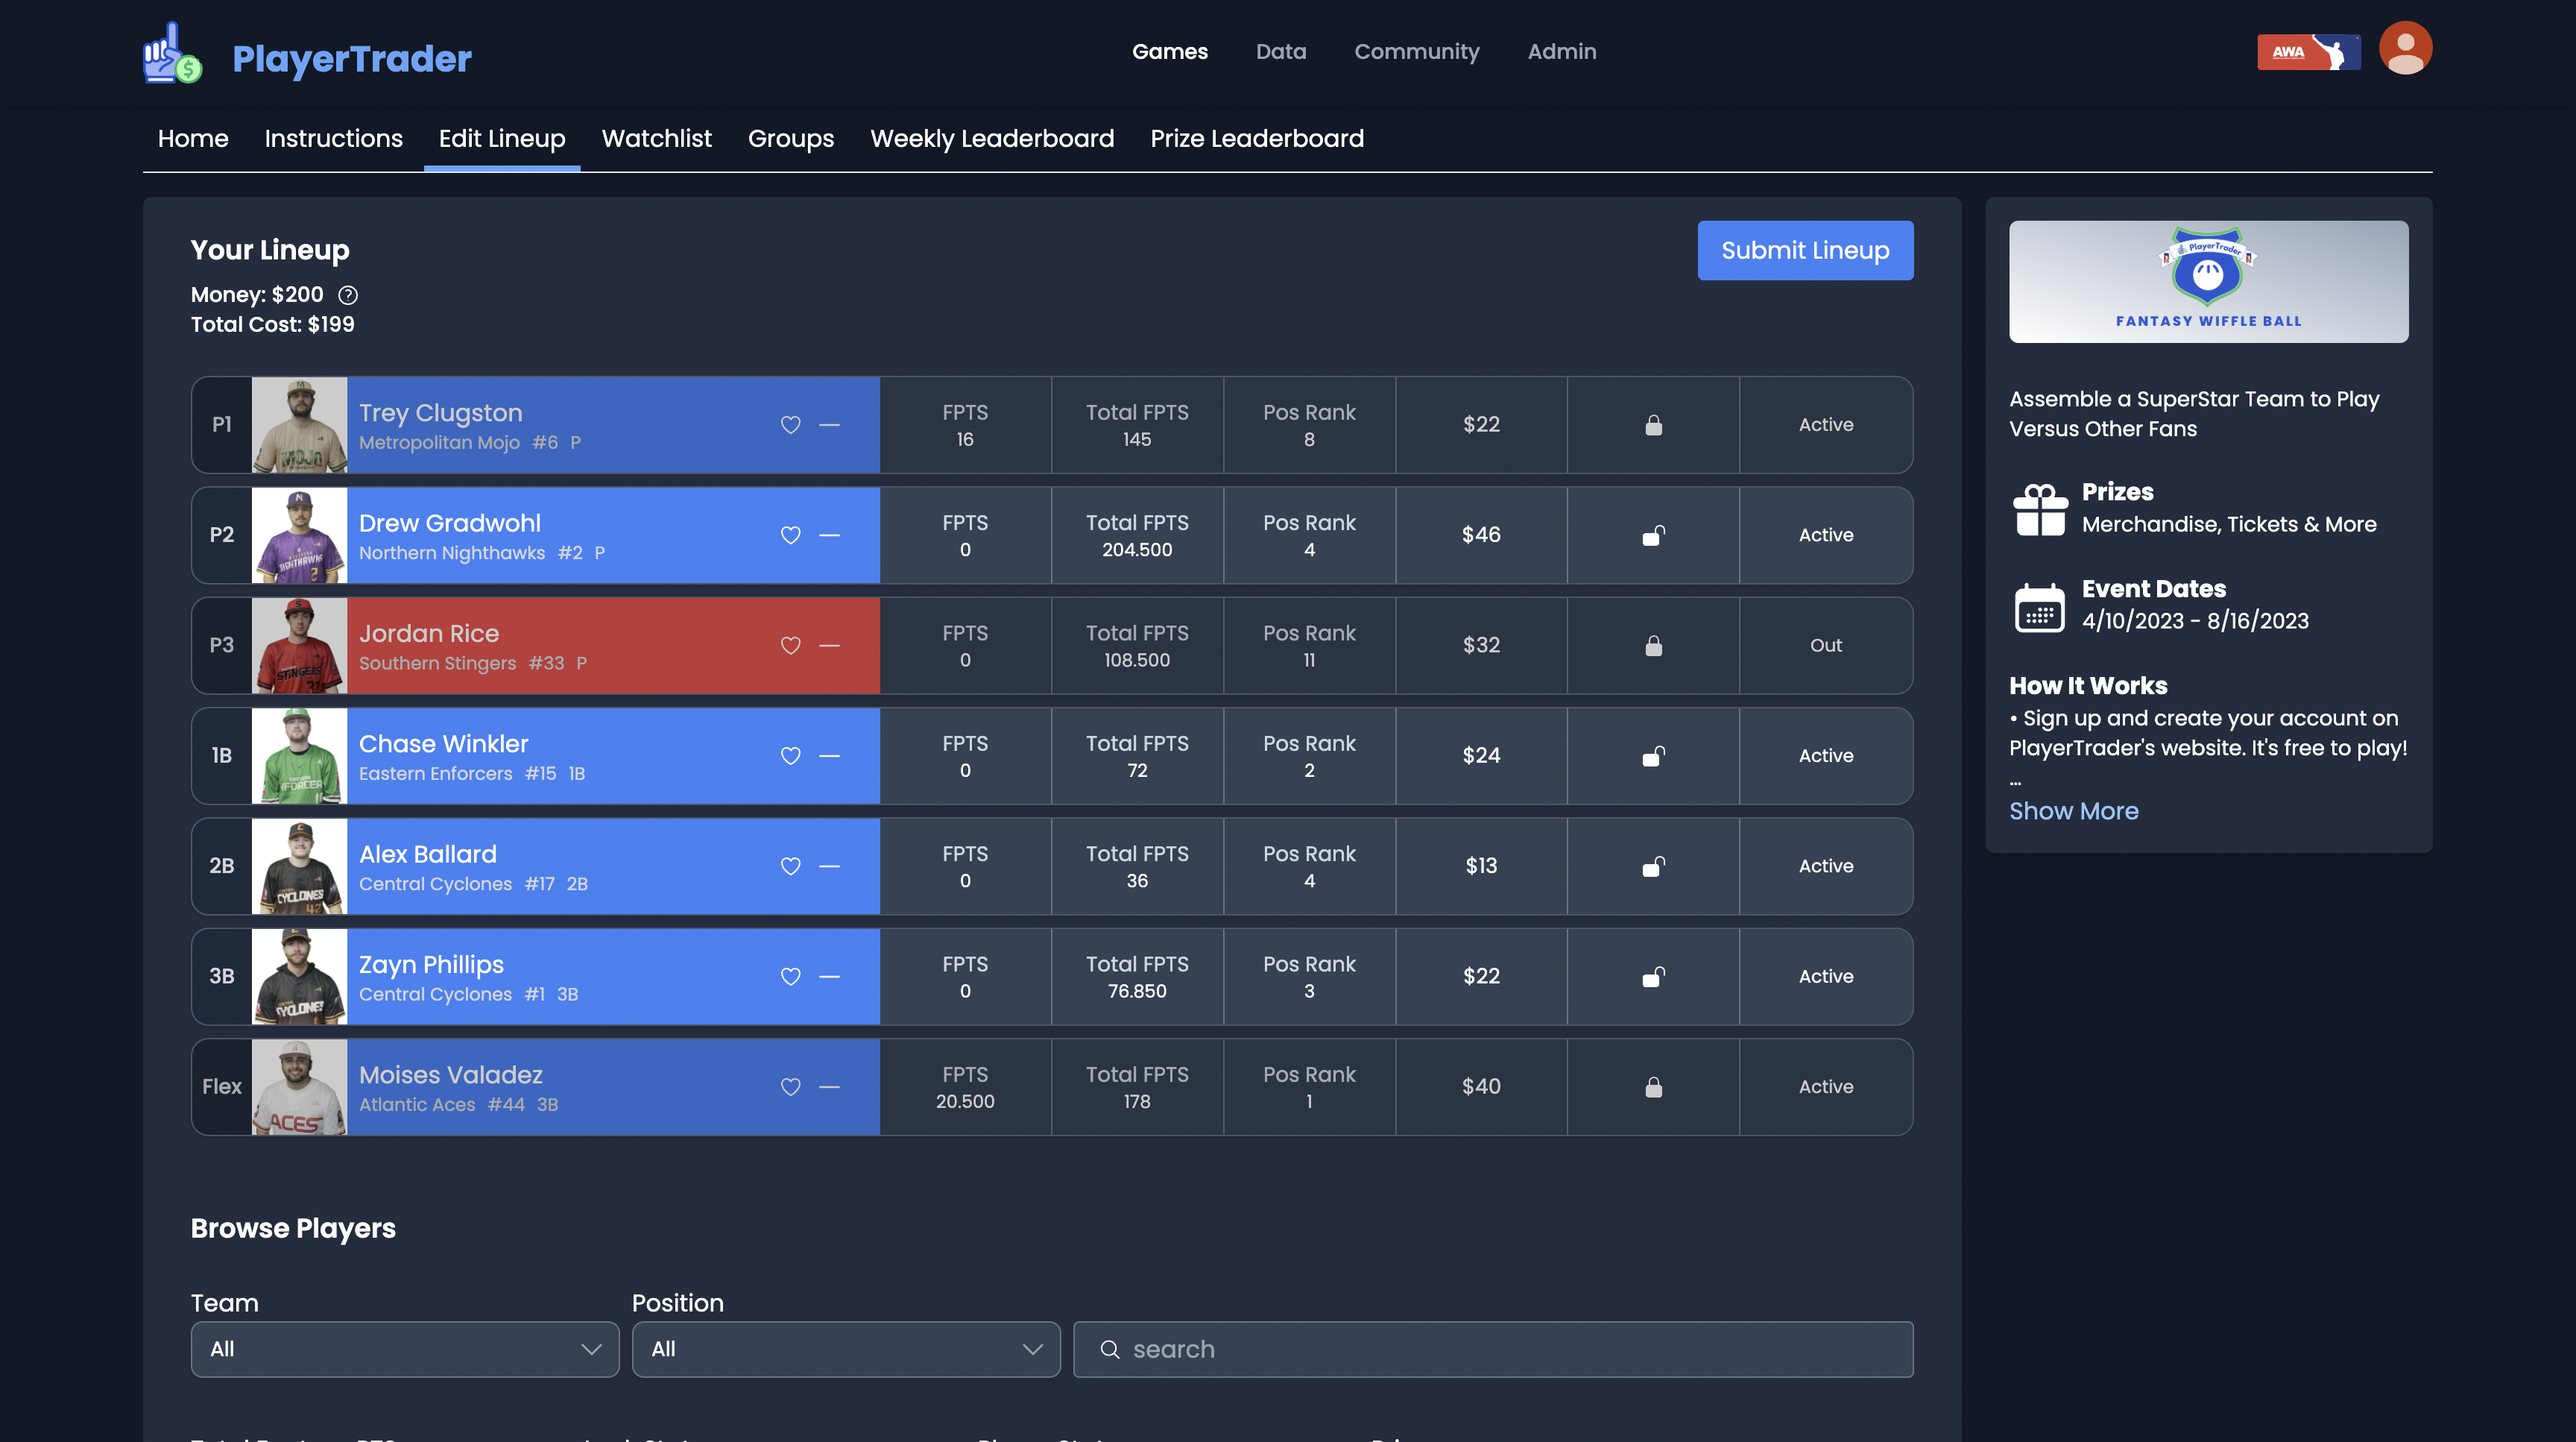Screen dimensions: 2576x1442
Task: Open the Prize Leaderboard tab
Action: click(1257, 139)
